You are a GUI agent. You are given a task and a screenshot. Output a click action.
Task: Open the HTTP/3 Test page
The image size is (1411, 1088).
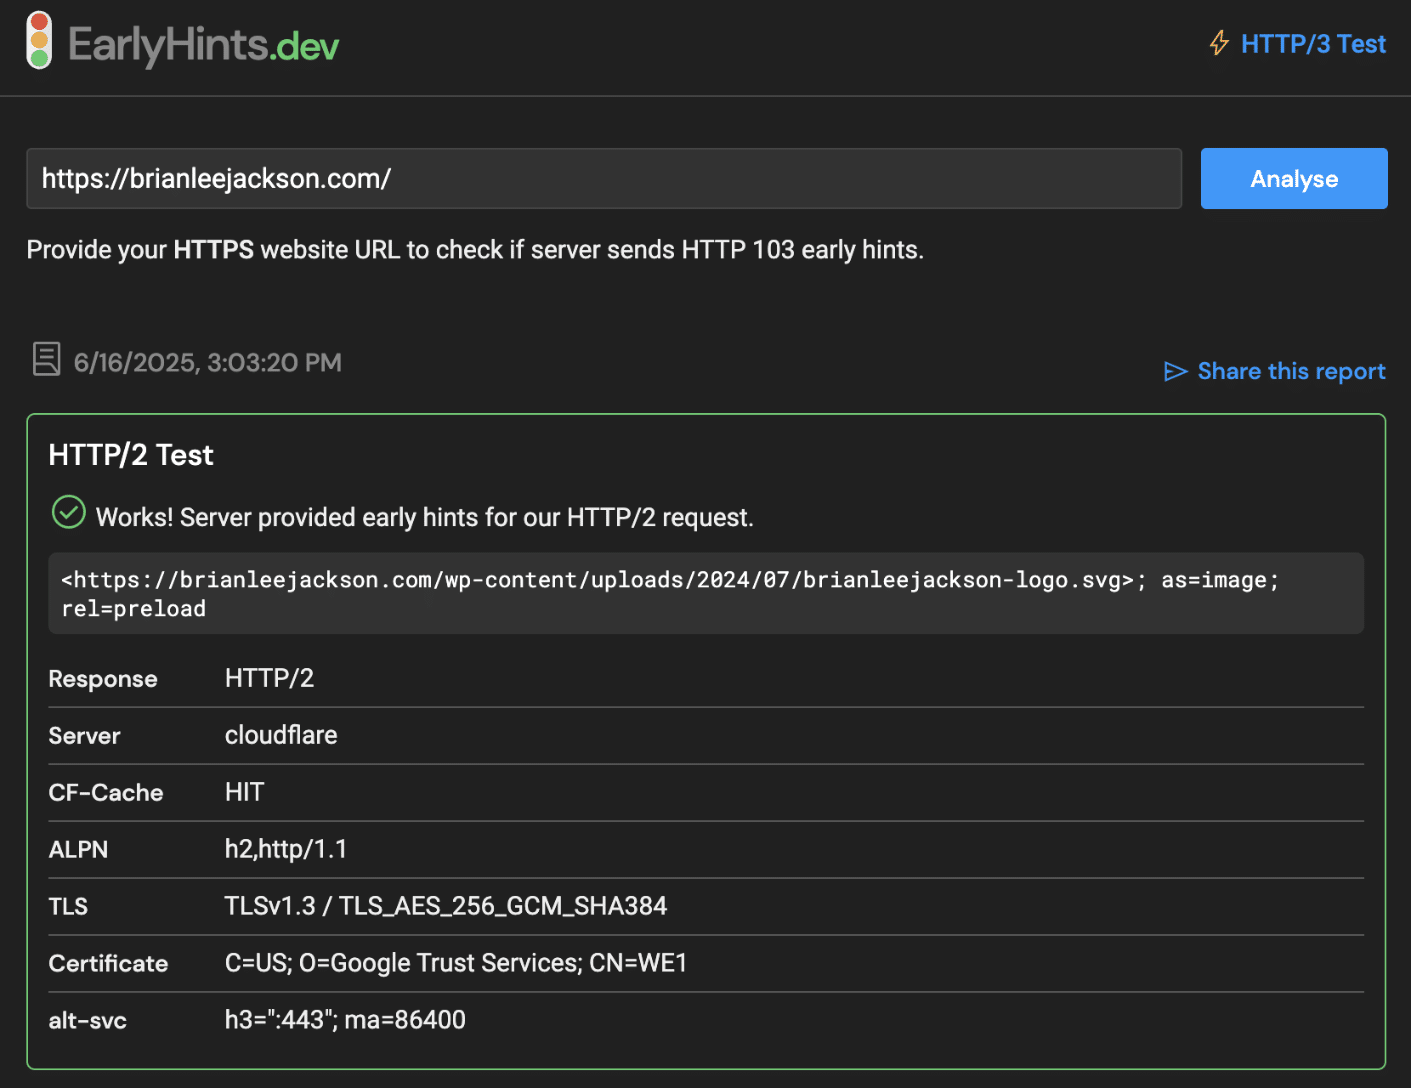coord(1313,43)
